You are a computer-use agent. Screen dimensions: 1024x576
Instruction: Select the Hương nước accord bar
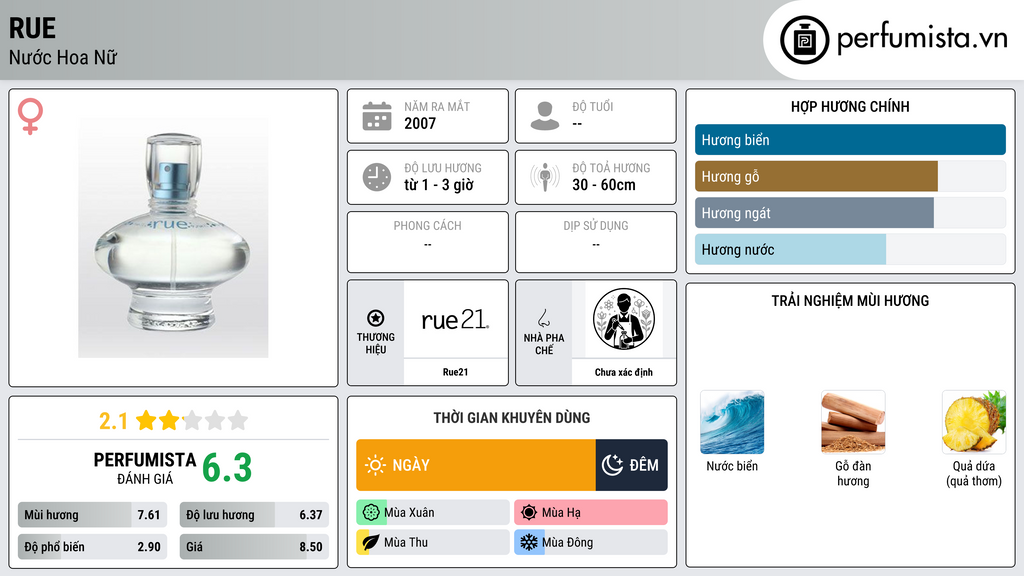click(850, 249)
